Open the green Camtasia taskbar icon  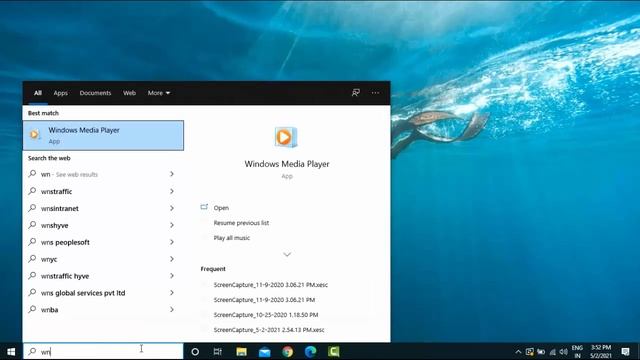point(334,351)
